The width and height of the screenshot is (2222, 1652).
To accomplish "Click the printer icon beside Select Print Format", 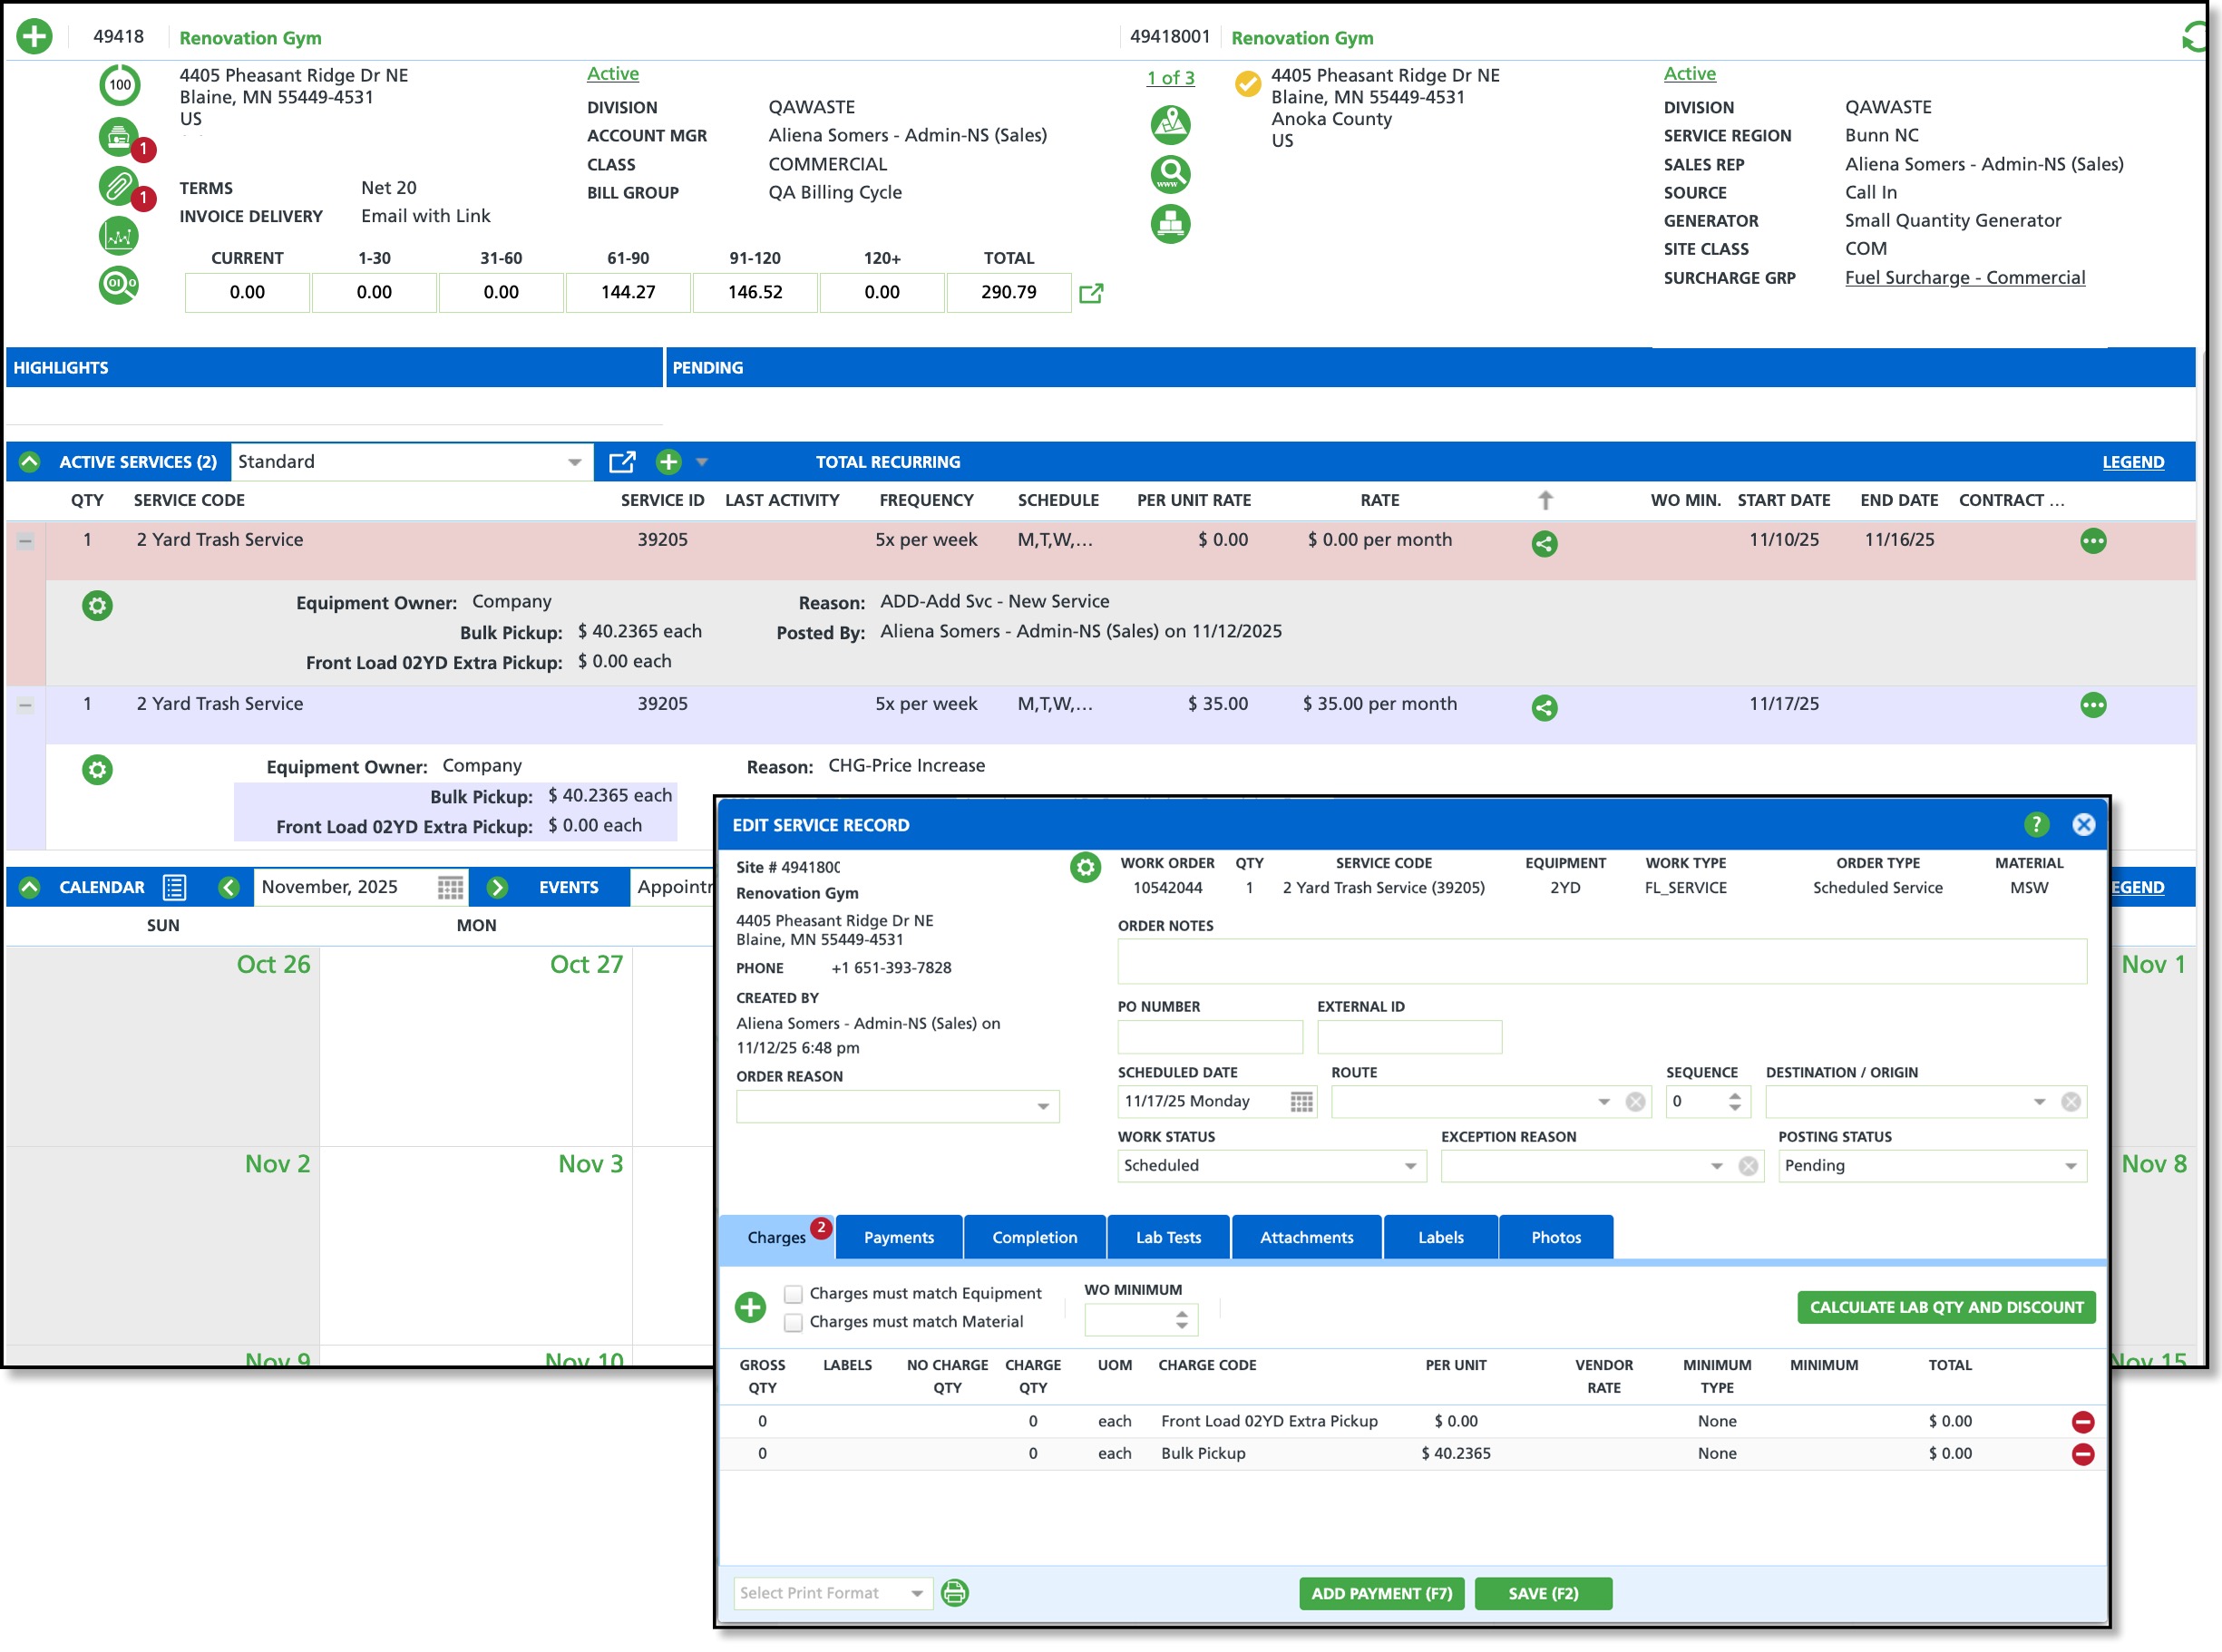I will 955,1593.
